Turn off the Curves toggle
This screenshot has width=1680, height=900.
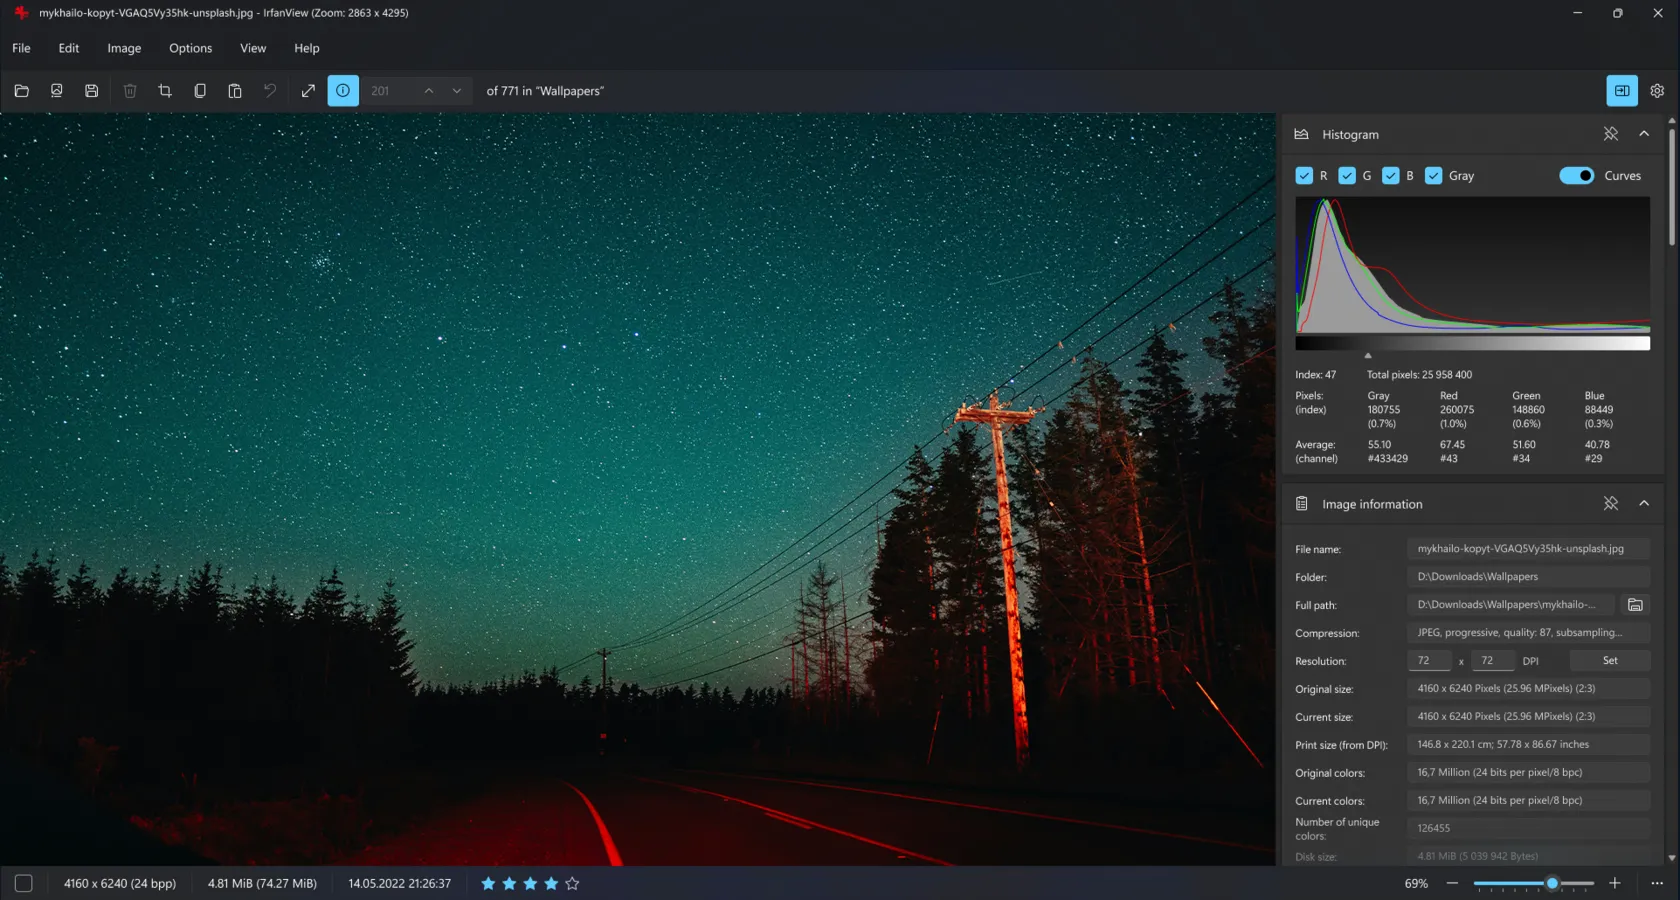[1577, 176]
